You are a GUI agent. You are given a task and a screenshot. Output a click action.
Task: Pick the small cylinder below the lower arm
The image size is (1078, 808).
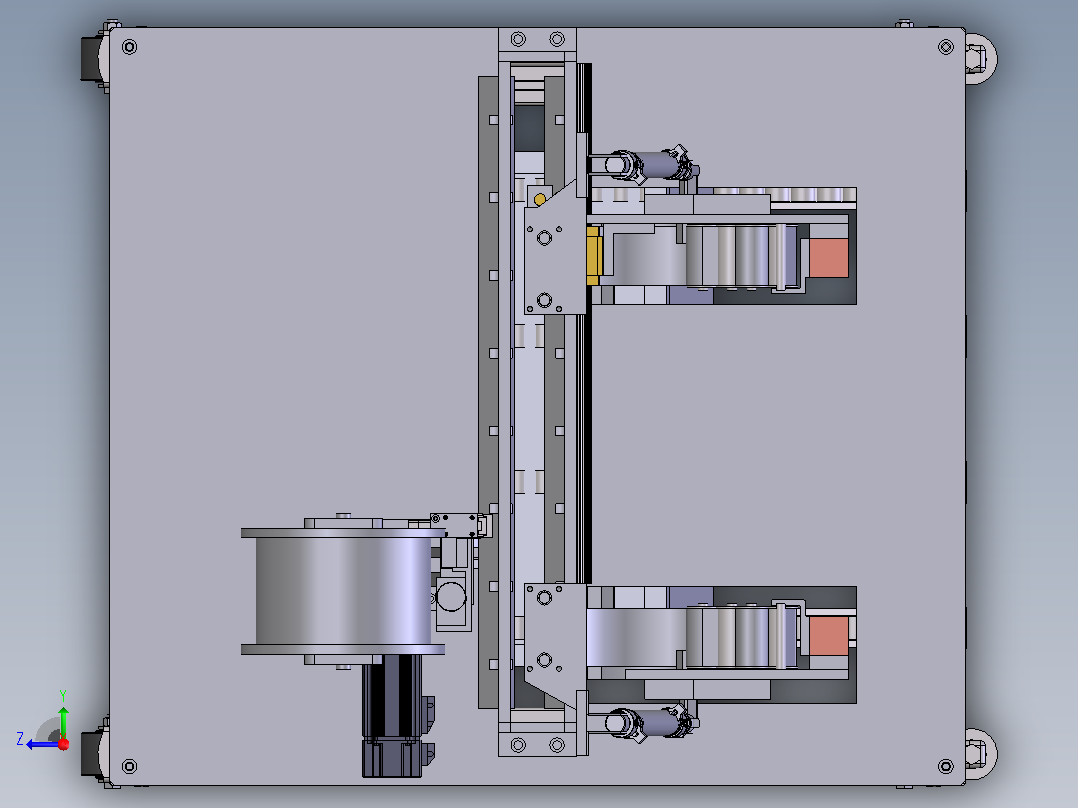tap(650, 723)
